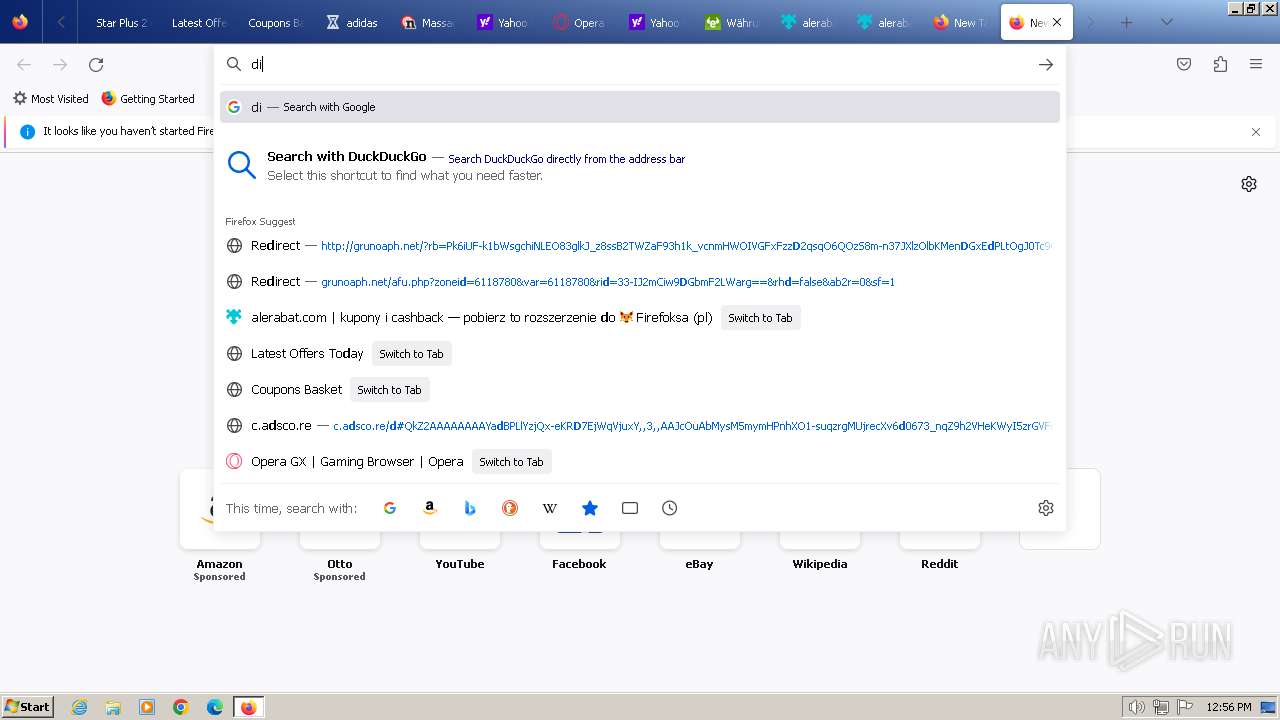Image resolution: width=1280 pixels, height=720 pixels.
Task: Launch Google Chrome from taskbar
Action: click(x=181, y=707)
